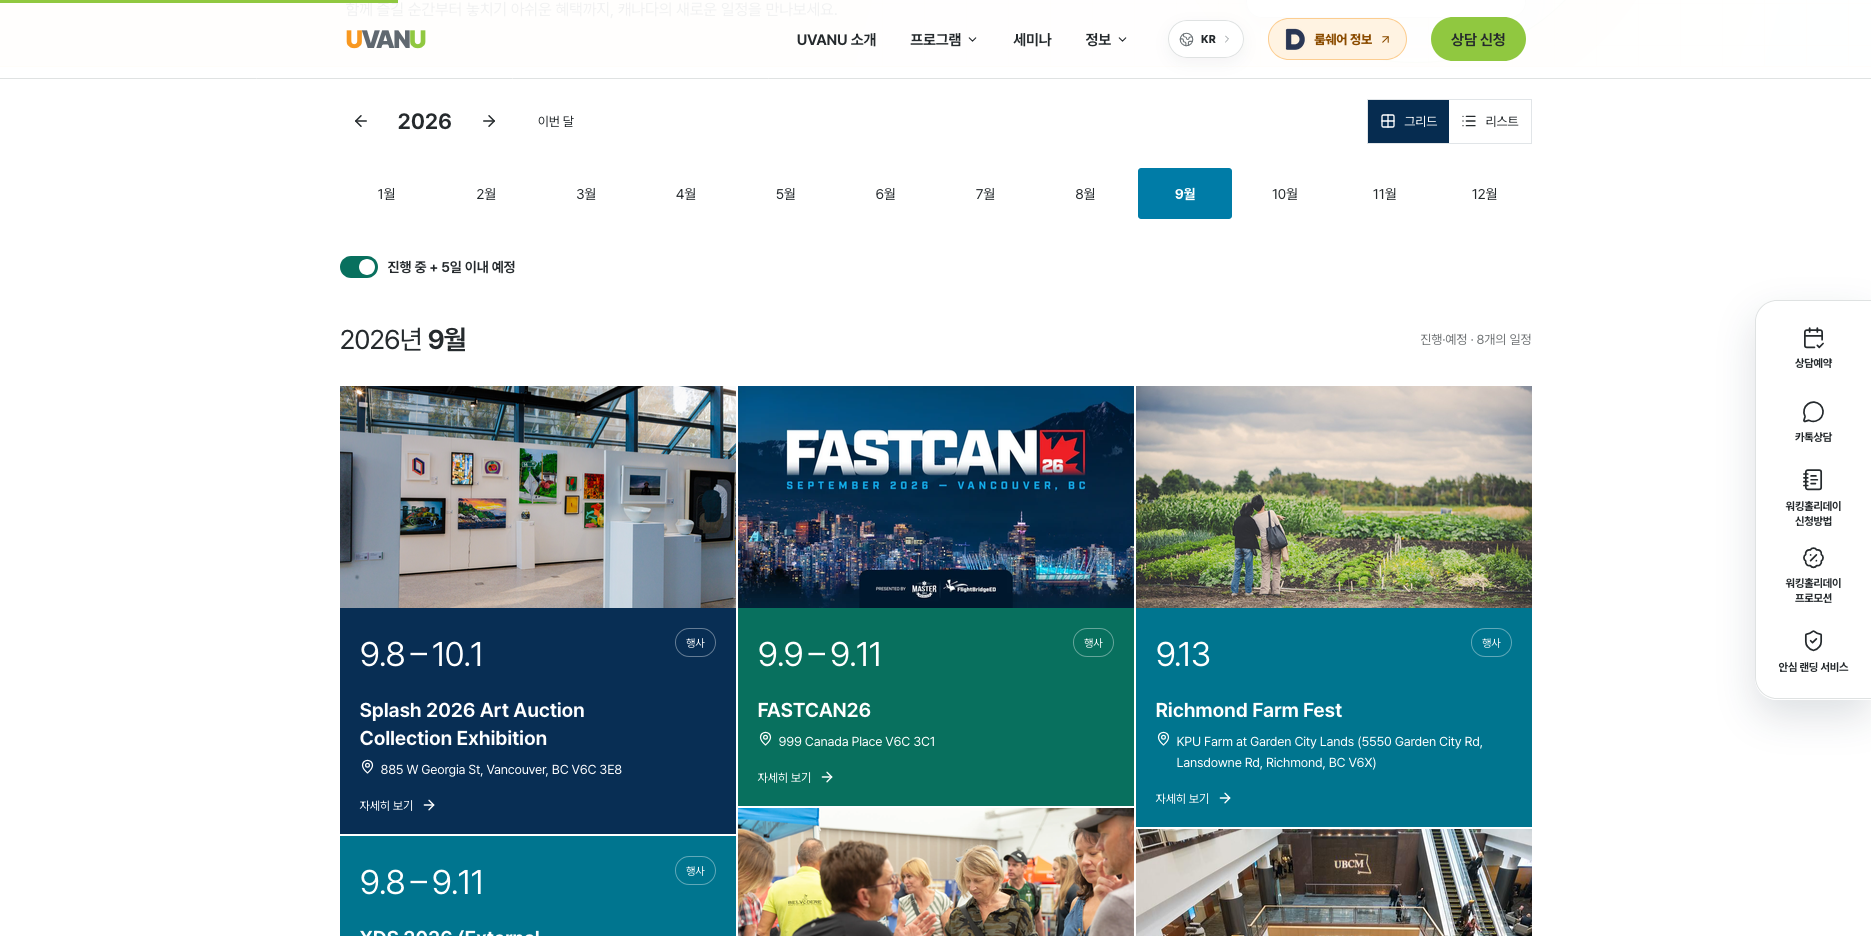Open FASTCAN26 event title
This screenshot has height=936, width=1871.
[x=814, y=710]
